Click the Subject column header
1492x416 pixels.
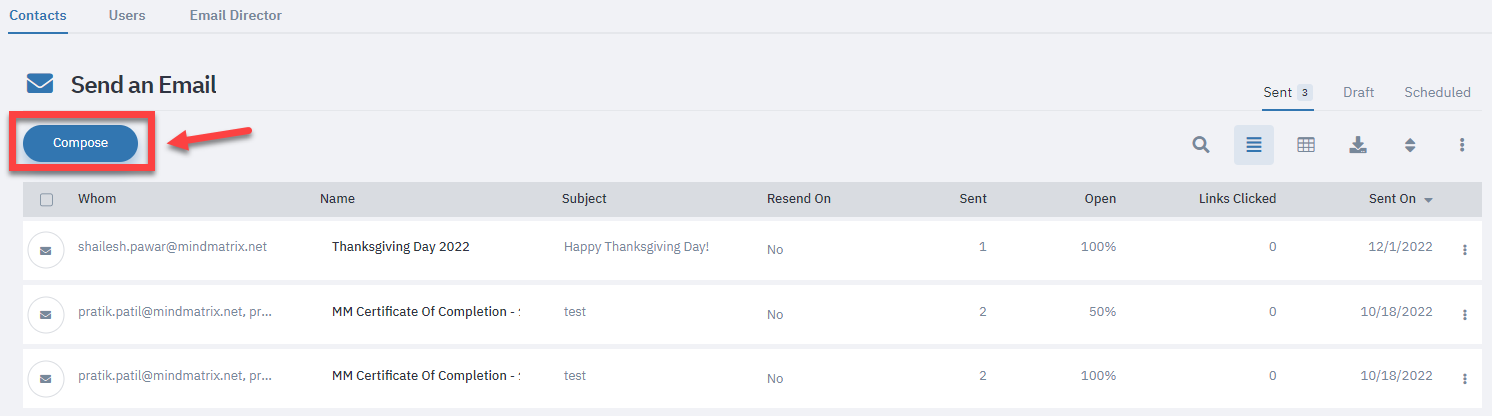(584, 199)
